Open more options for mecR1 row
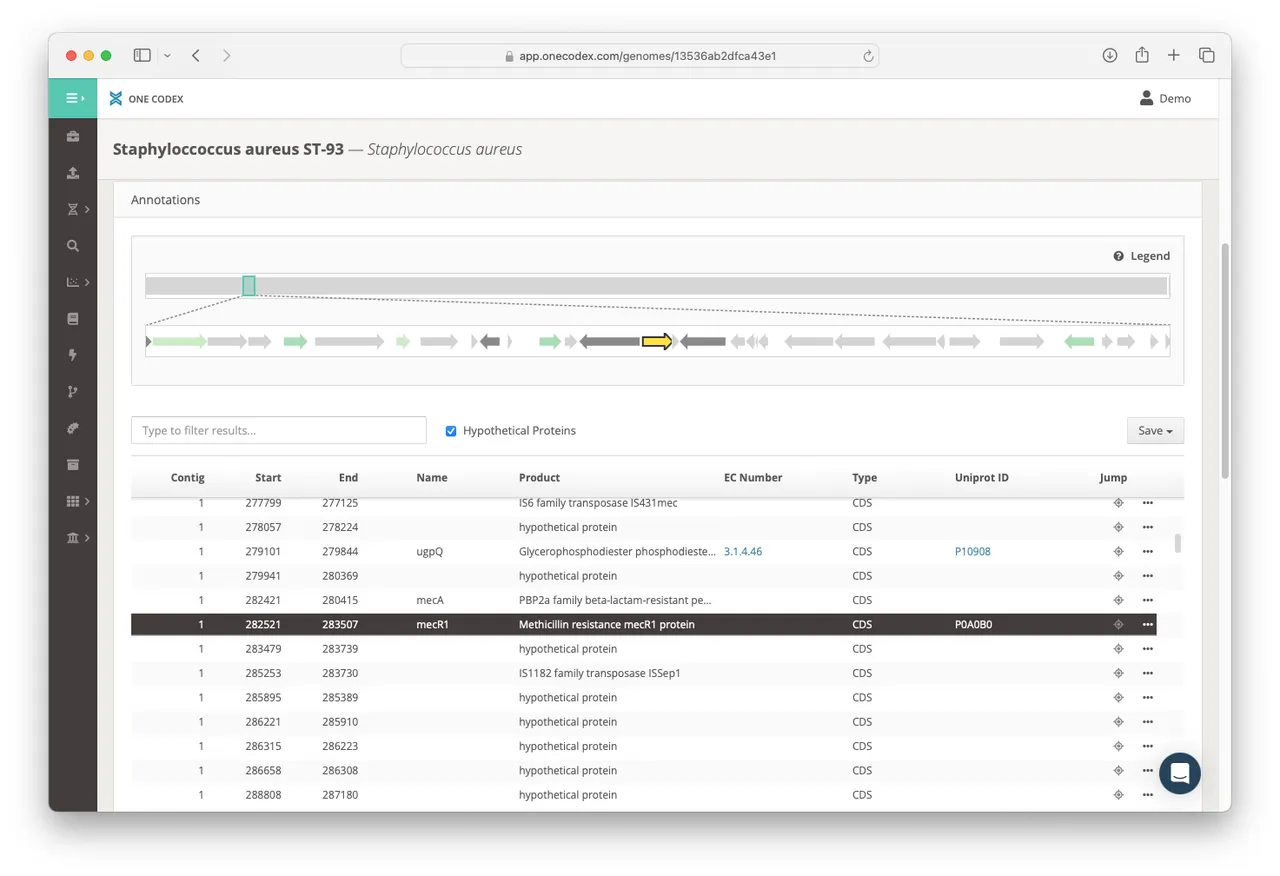Image resolution: width=1280 pixels, height=876 pixels. pyautogui.click(x=1147, y=625)
